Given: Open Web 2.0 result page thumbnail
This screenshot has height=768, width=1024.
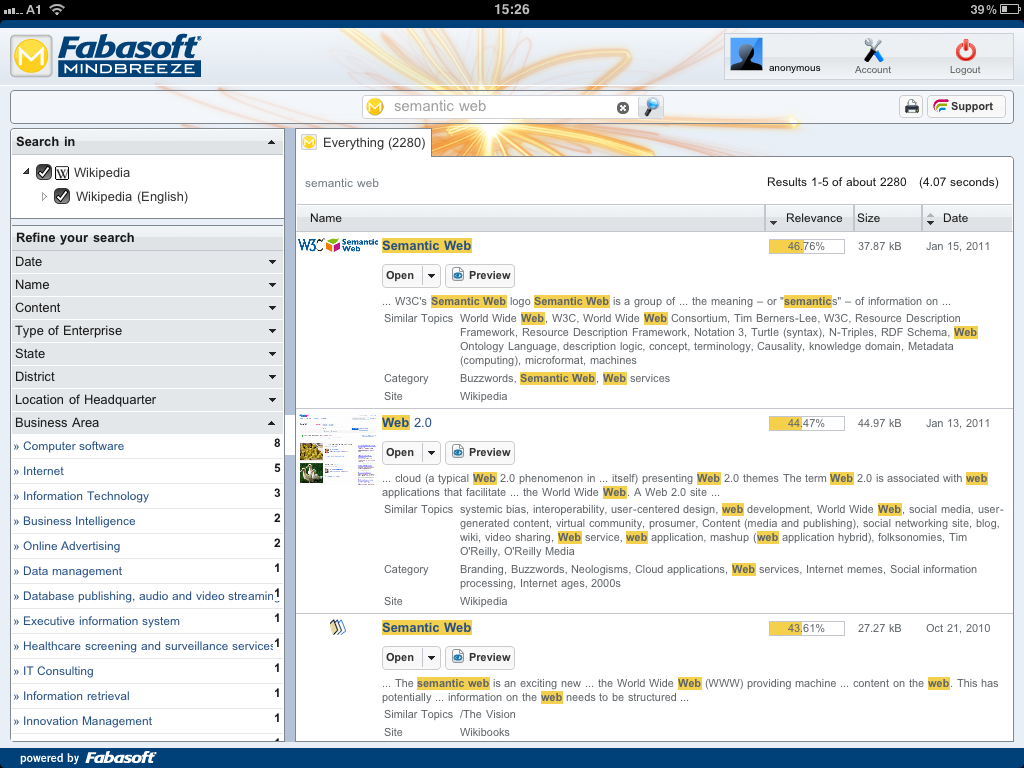Looking at the screenshot, I should pos(338,449).
